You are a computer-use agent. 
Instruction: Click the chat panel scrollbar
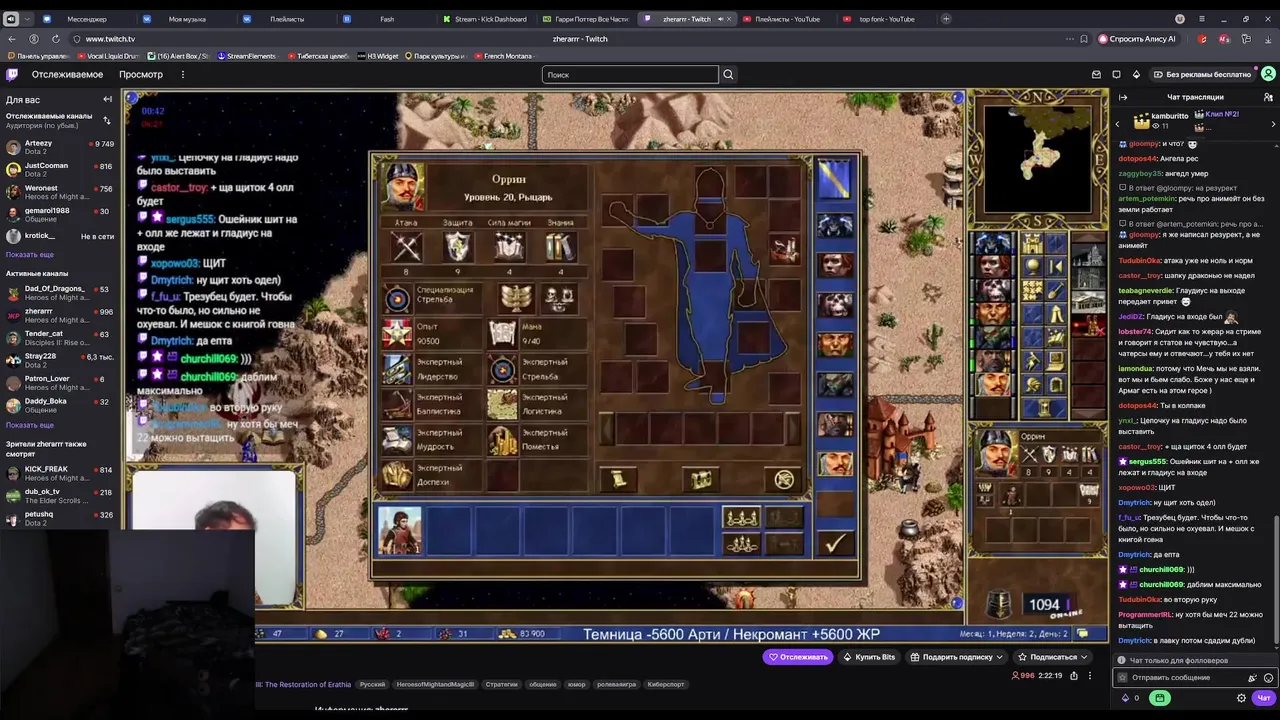tap(1276, 580)
